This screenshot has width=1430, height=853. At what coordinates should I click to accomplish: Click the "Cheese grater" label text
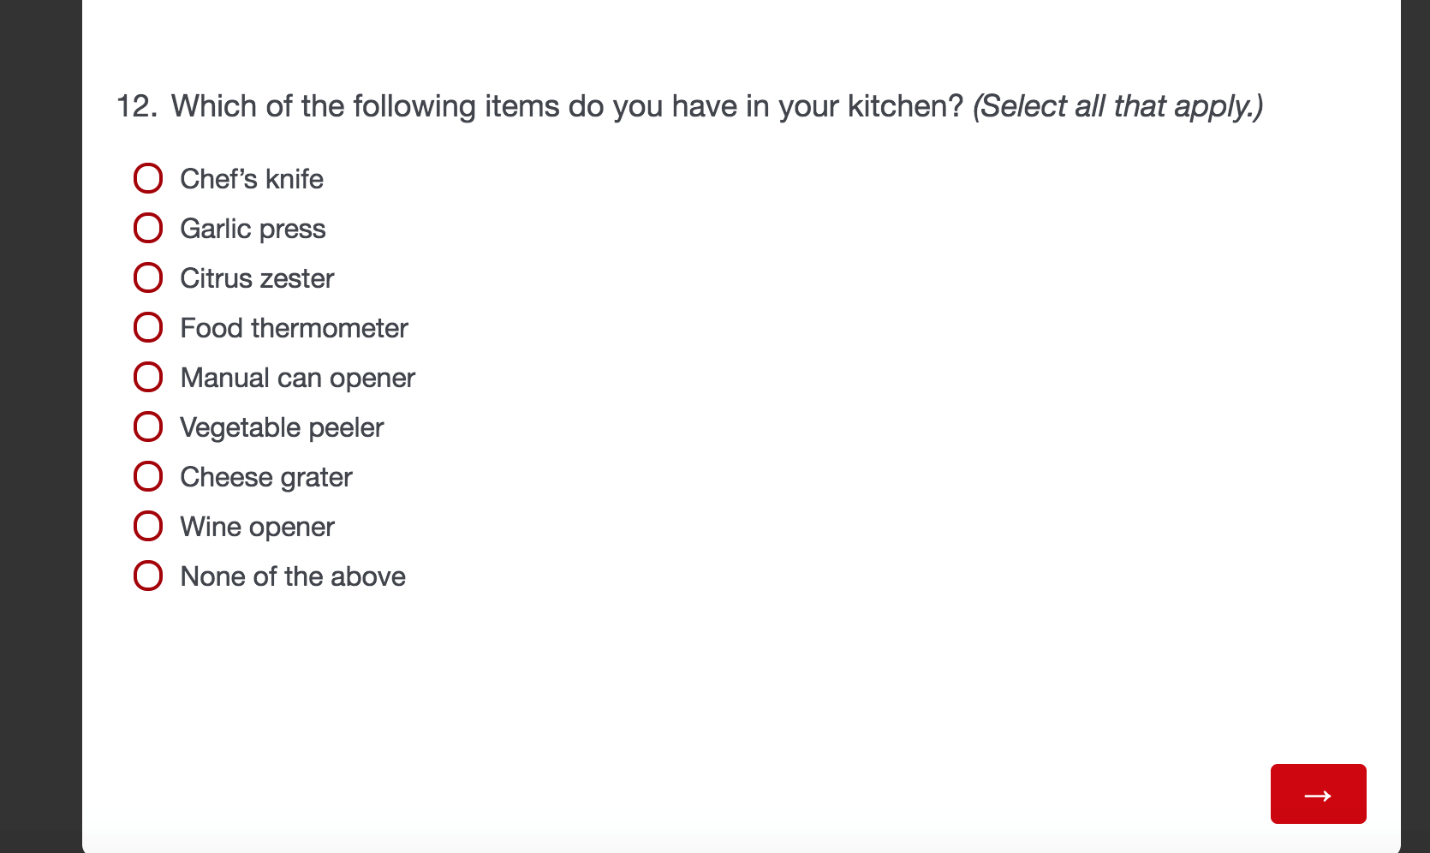266,477
